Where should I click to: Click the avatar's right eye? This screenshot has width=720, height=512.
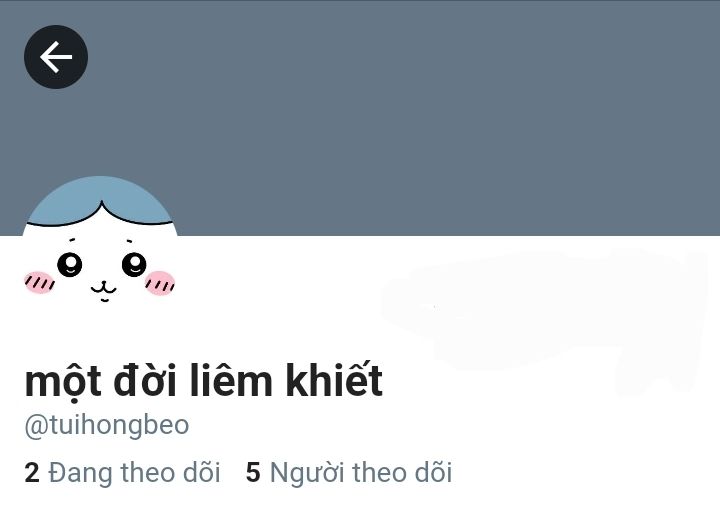[134, 264]
